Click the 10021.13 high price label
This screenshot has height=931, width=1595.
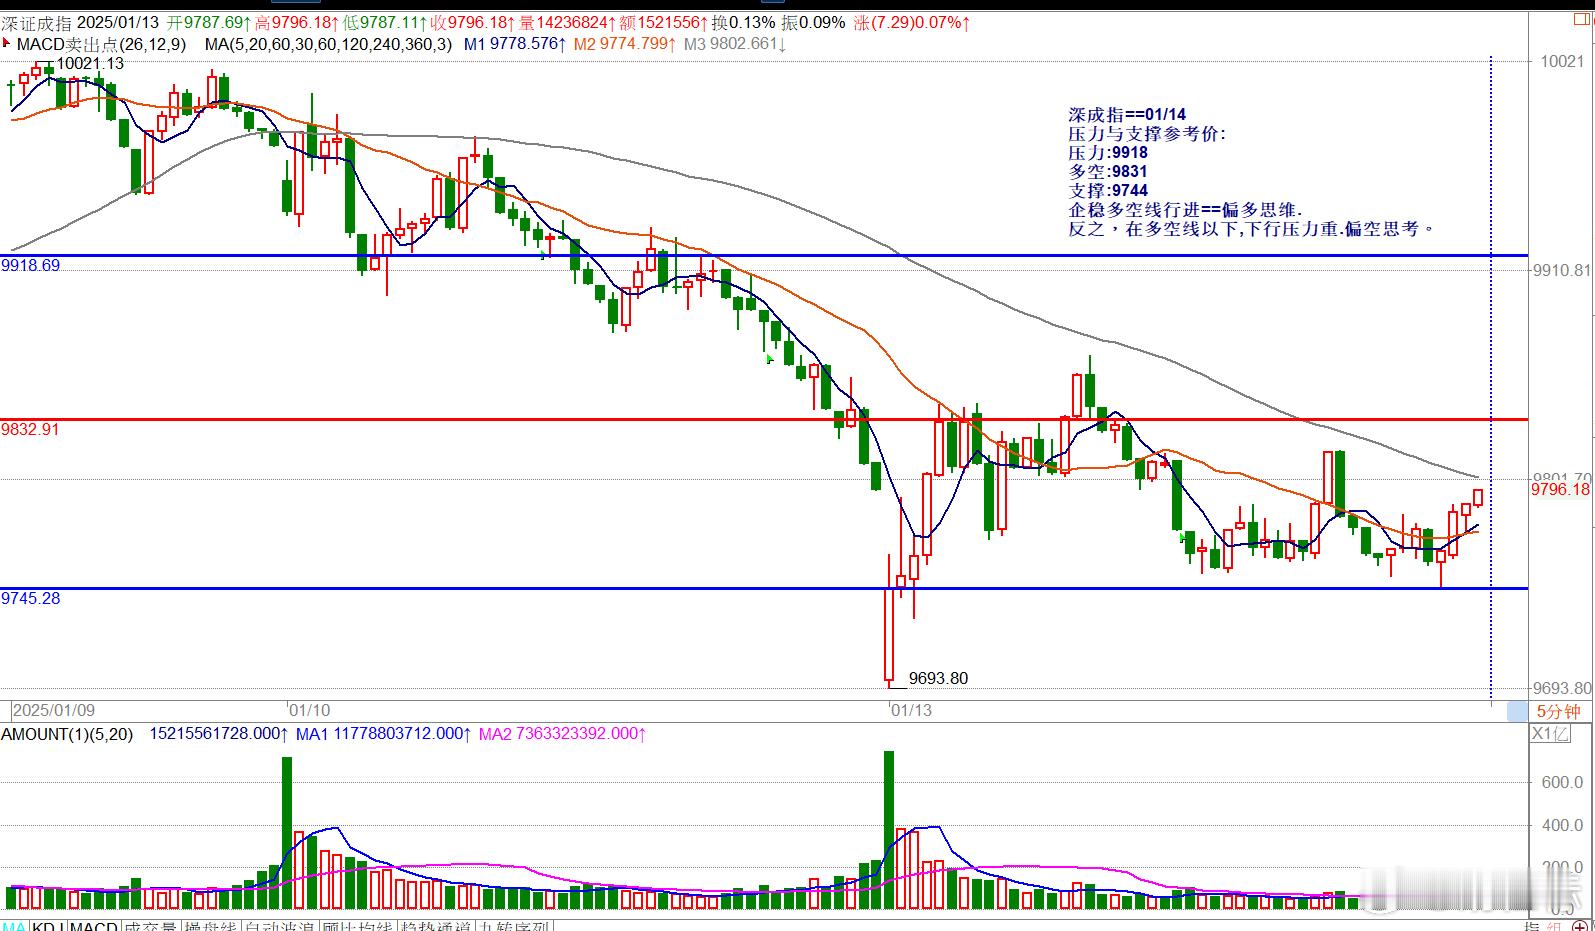tap(90, 63)
